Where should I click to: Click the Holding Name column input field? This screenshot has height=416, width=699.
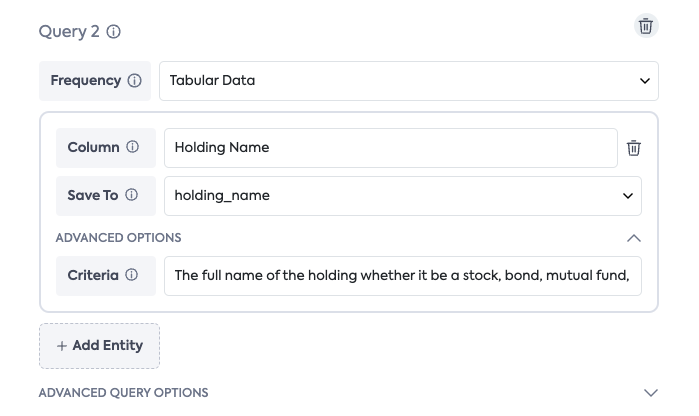click(x=390, y=148)
